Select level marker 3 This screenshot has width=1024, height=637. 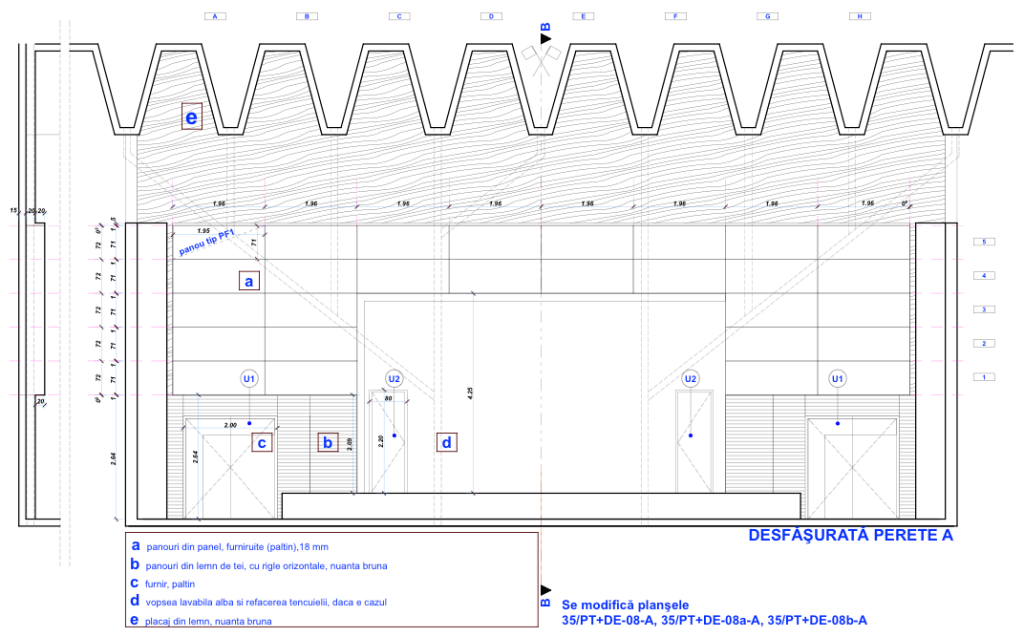click(985, 310)
